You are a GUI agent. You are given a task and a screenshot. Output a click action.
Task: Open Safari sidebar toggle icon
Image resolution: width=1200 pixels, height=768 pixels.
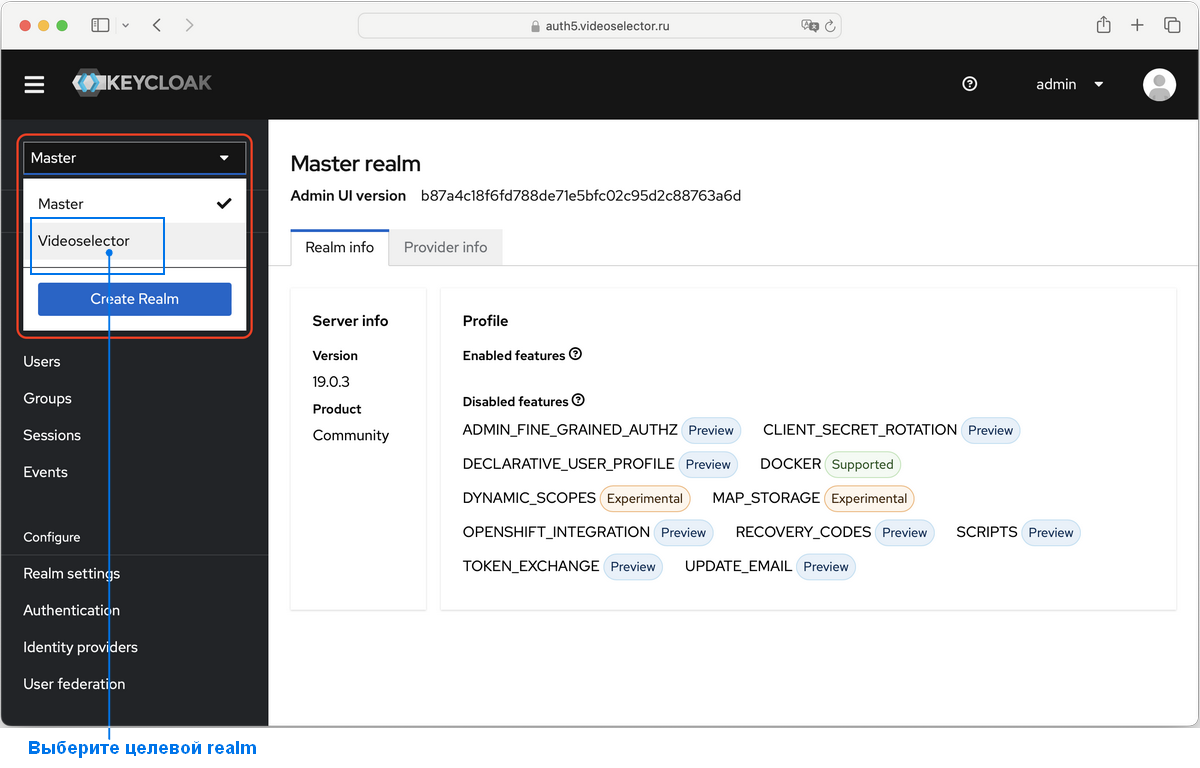coord(100,25)
